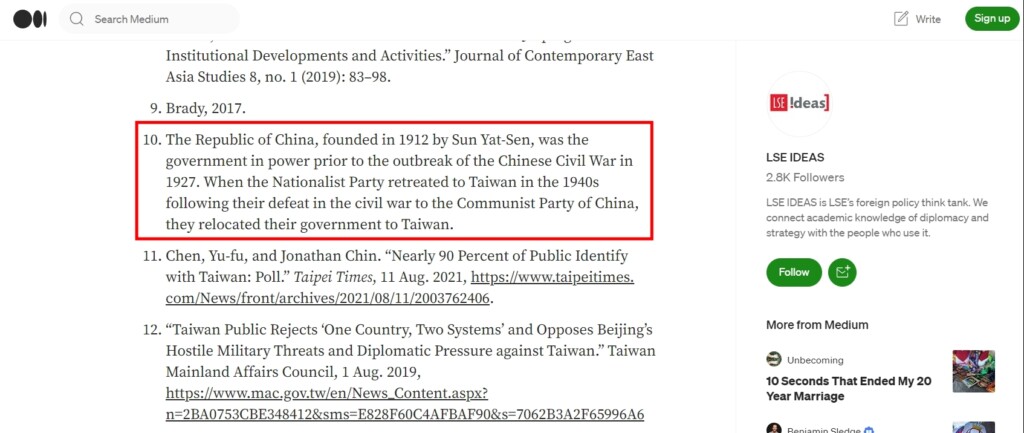
Task: Open the Taipei Times article link
Action: [400, 288]
